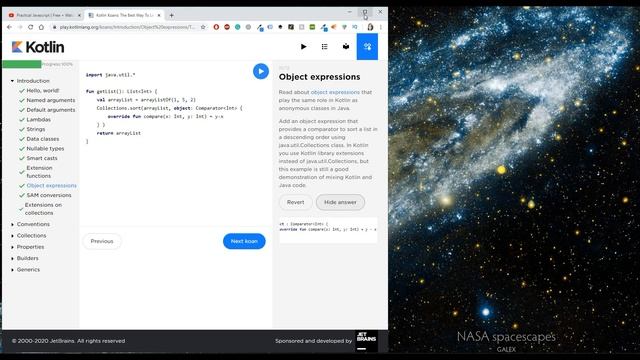Expand the Generics section
Image resolution: width=640 pixels, height=360 pixels.
tap(12, 270)
